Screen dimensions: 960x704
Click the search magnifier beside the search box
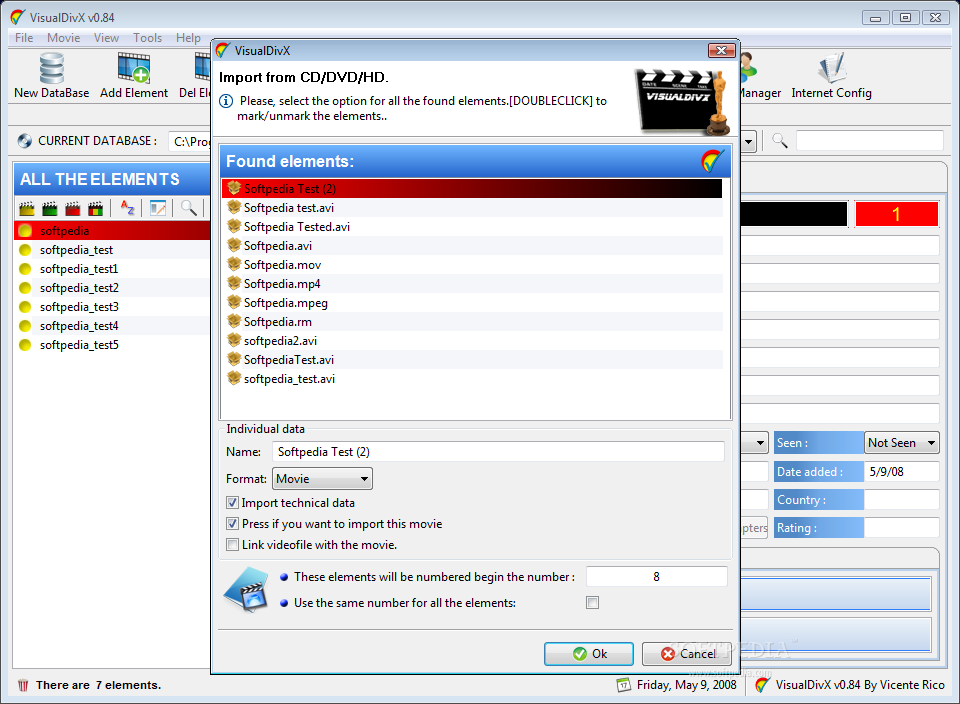tap(779, 141)
